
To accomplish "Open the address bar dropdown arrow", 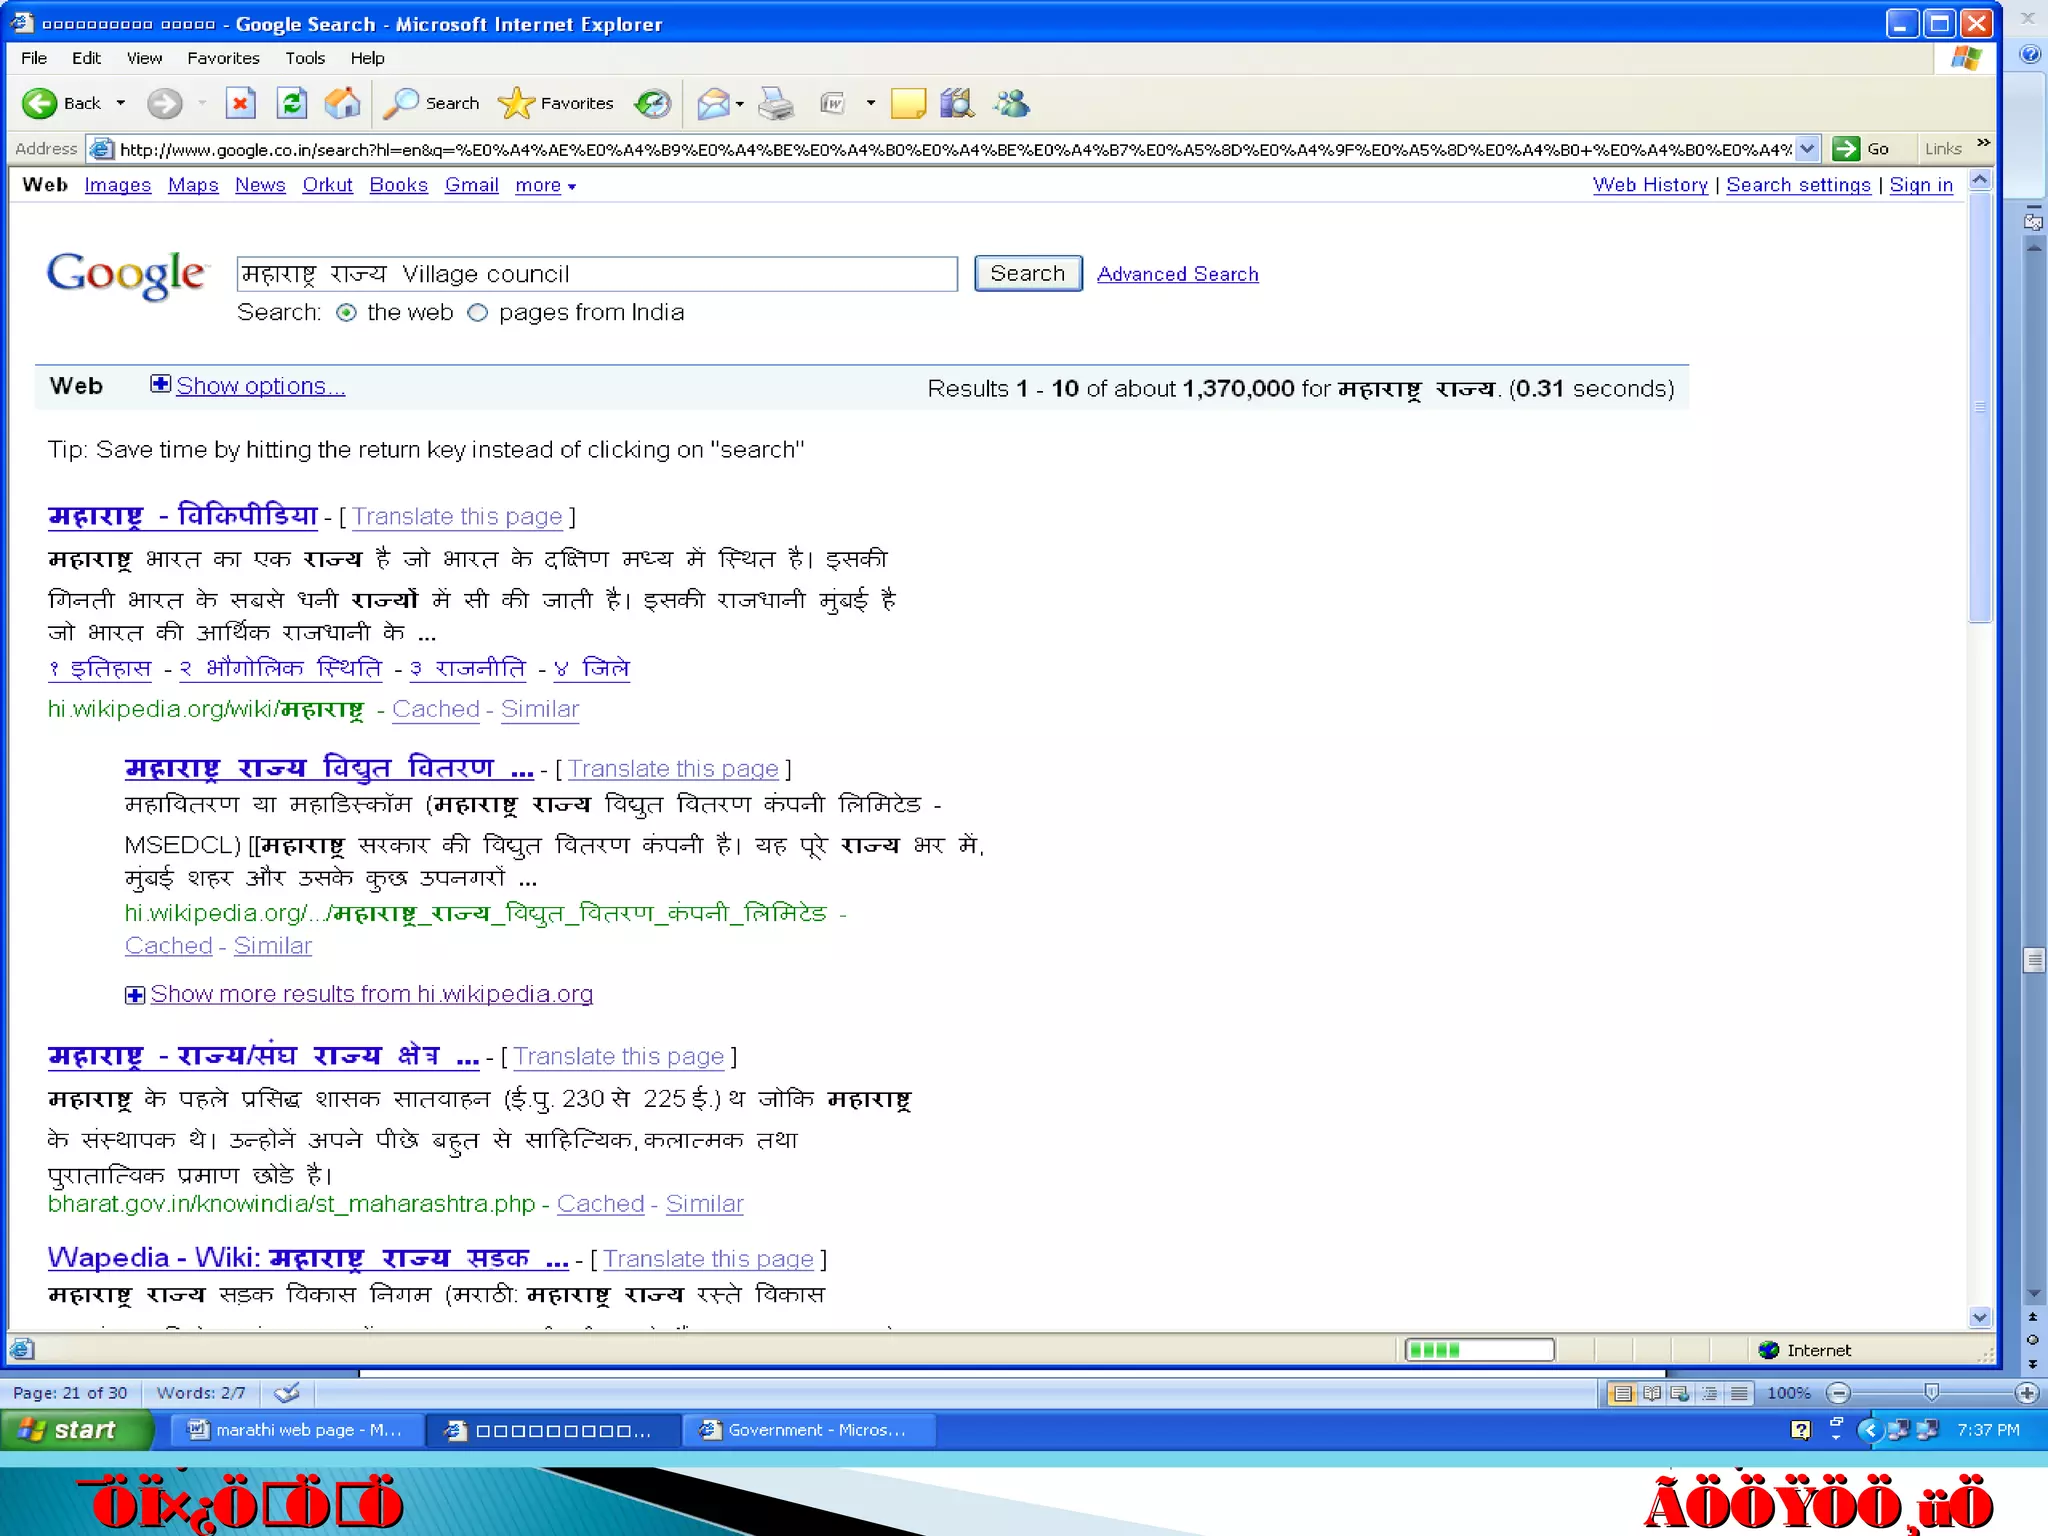I will pyautogui.click(x=1806, y=149).
